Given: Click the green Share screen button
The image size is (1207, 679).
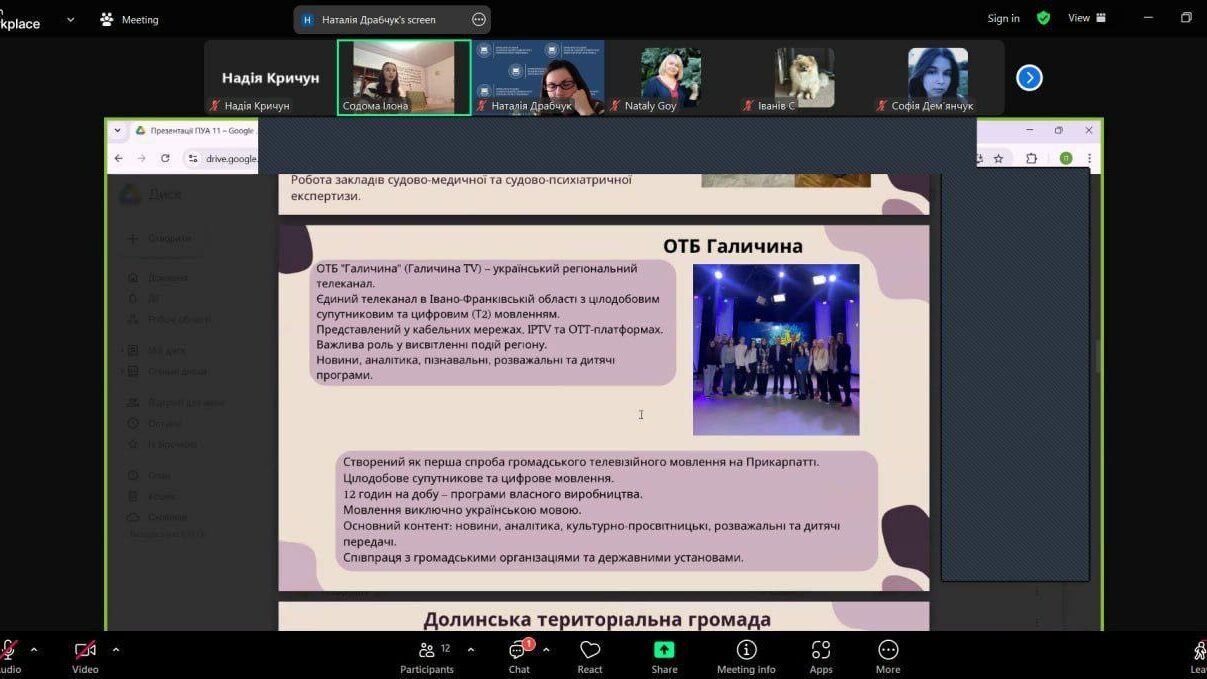Looking at the screenshot, I should 664,656.
